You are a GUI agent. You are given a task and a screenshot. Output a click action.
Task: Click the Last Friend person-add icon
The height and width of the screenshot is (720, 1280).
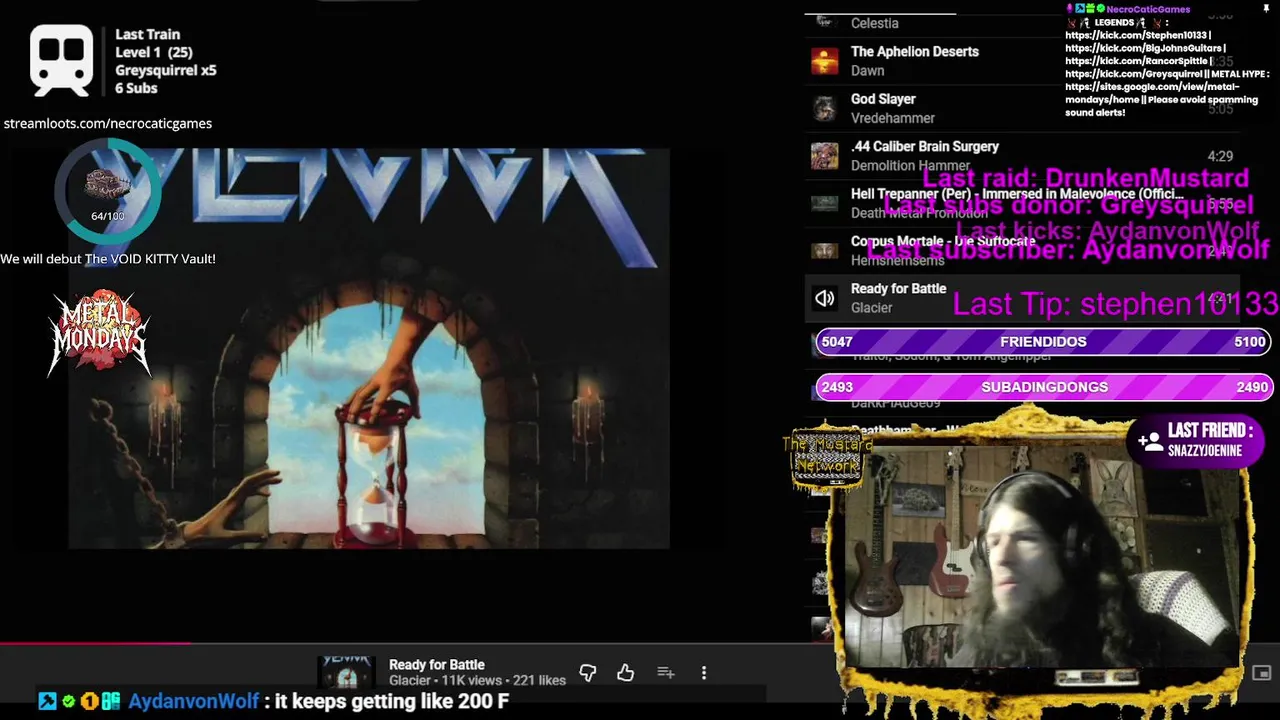pos(1150,440)
